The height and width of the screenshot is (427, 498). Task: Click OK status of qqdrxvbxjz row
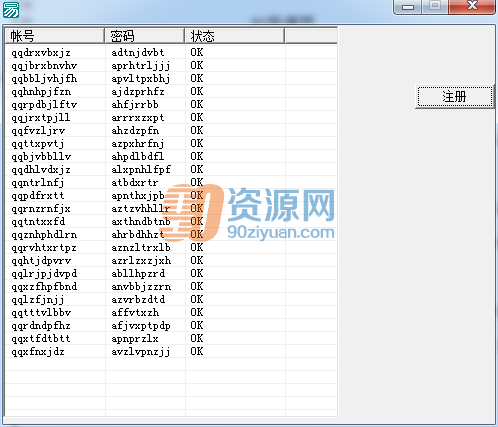pos(197,52)
